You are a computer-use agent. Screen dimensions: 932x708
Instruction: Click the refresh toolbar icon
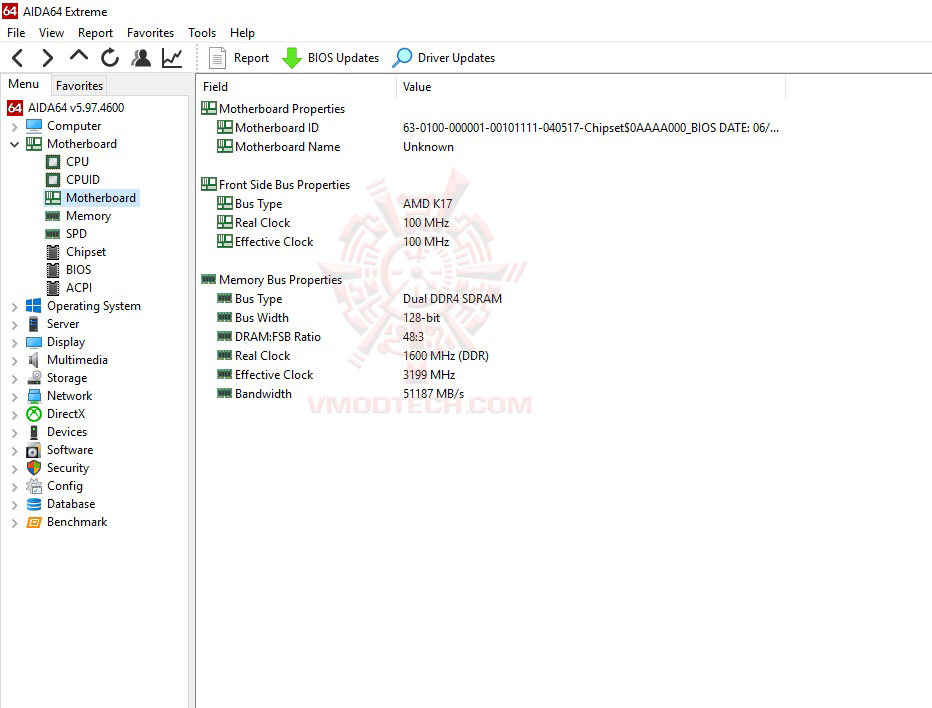coord(110,57)
